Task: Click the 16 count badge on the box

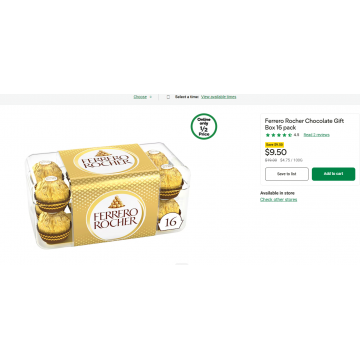Action: pyautogui.click(x=170, y=222)
